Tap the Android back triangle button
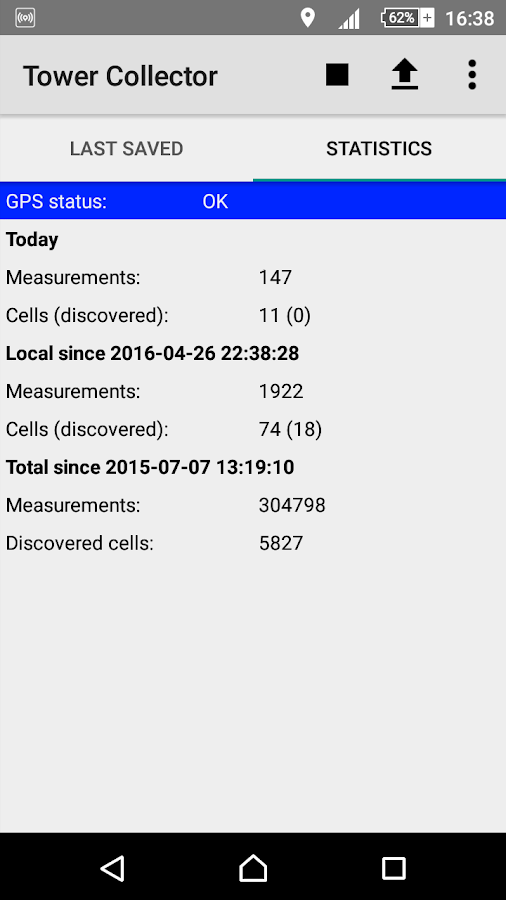506x900 pixels. 112,867
